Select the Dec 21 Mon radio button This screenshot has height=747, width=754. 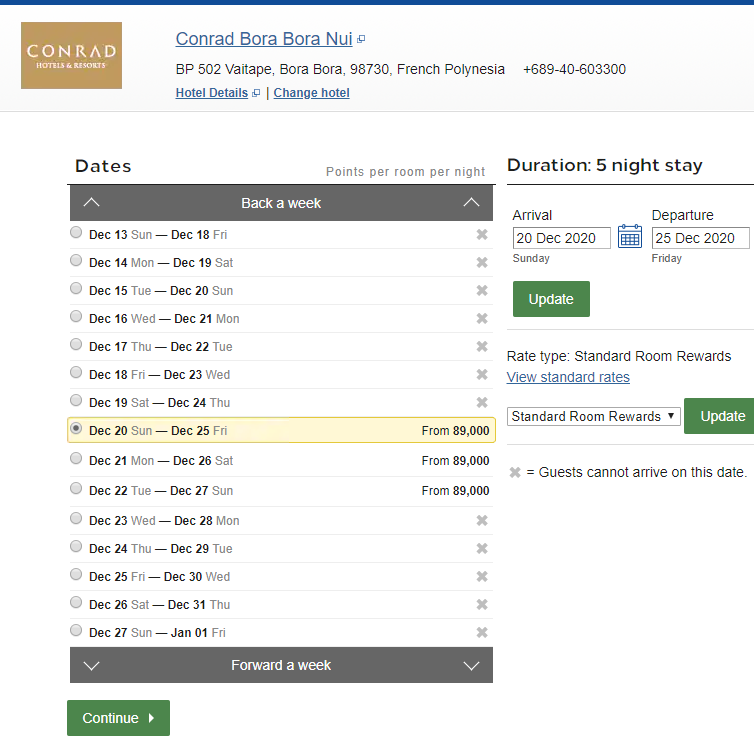point(76,458)
